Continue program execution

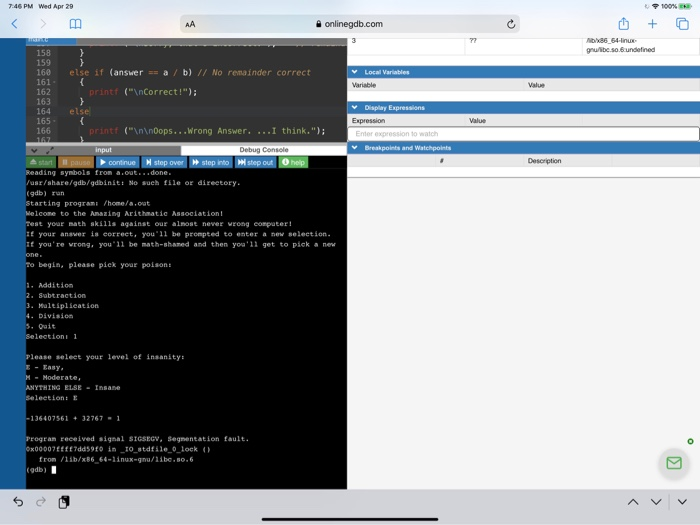pos(118,162)
